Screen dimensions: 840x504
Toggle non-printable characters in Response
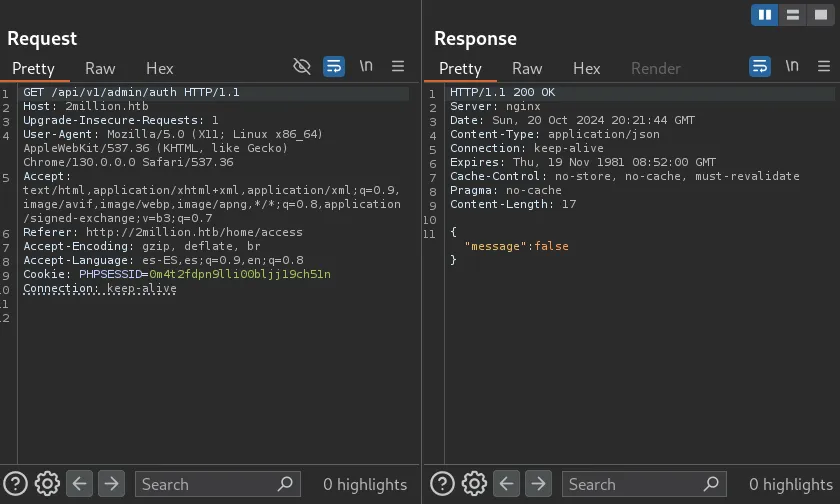click(792, 67)
